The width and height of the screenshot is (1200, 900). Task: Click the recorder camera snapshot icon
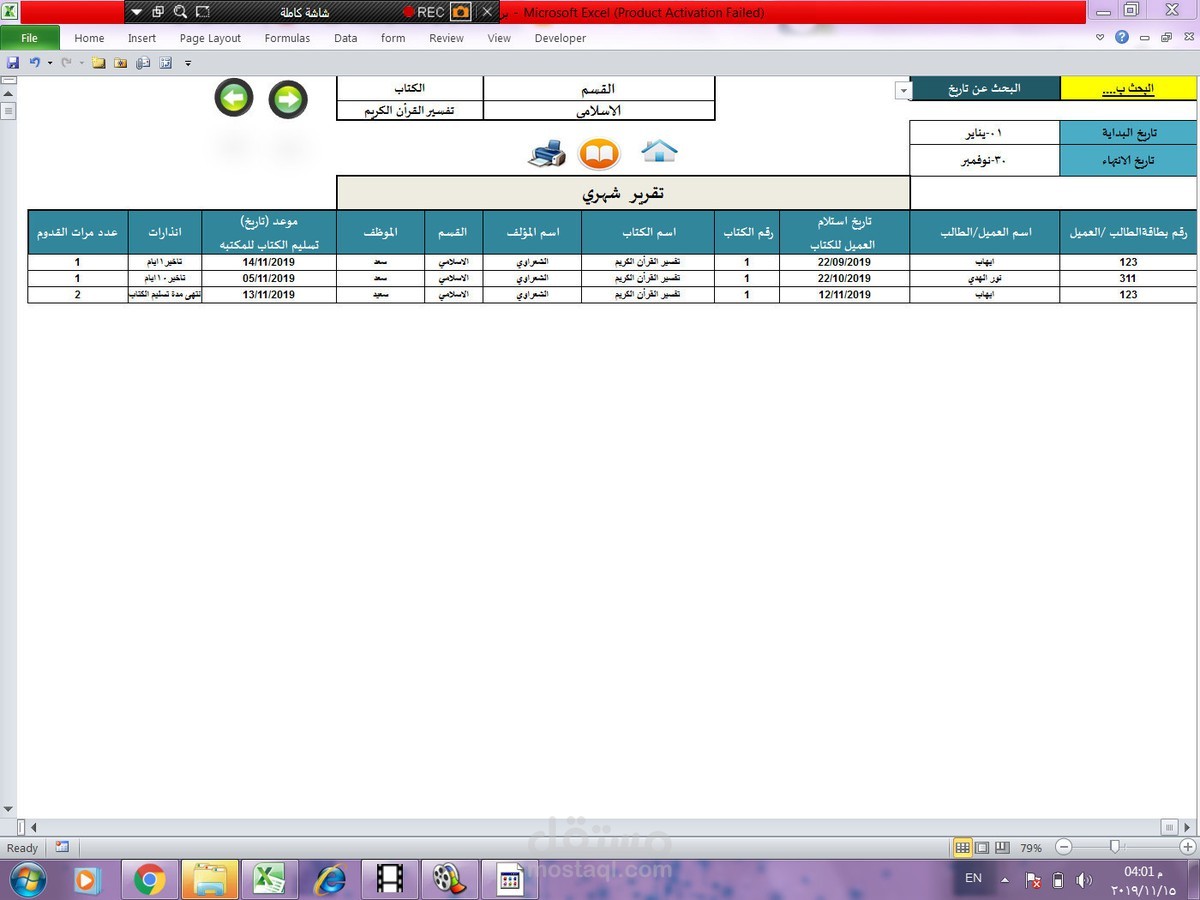(461, 12)
